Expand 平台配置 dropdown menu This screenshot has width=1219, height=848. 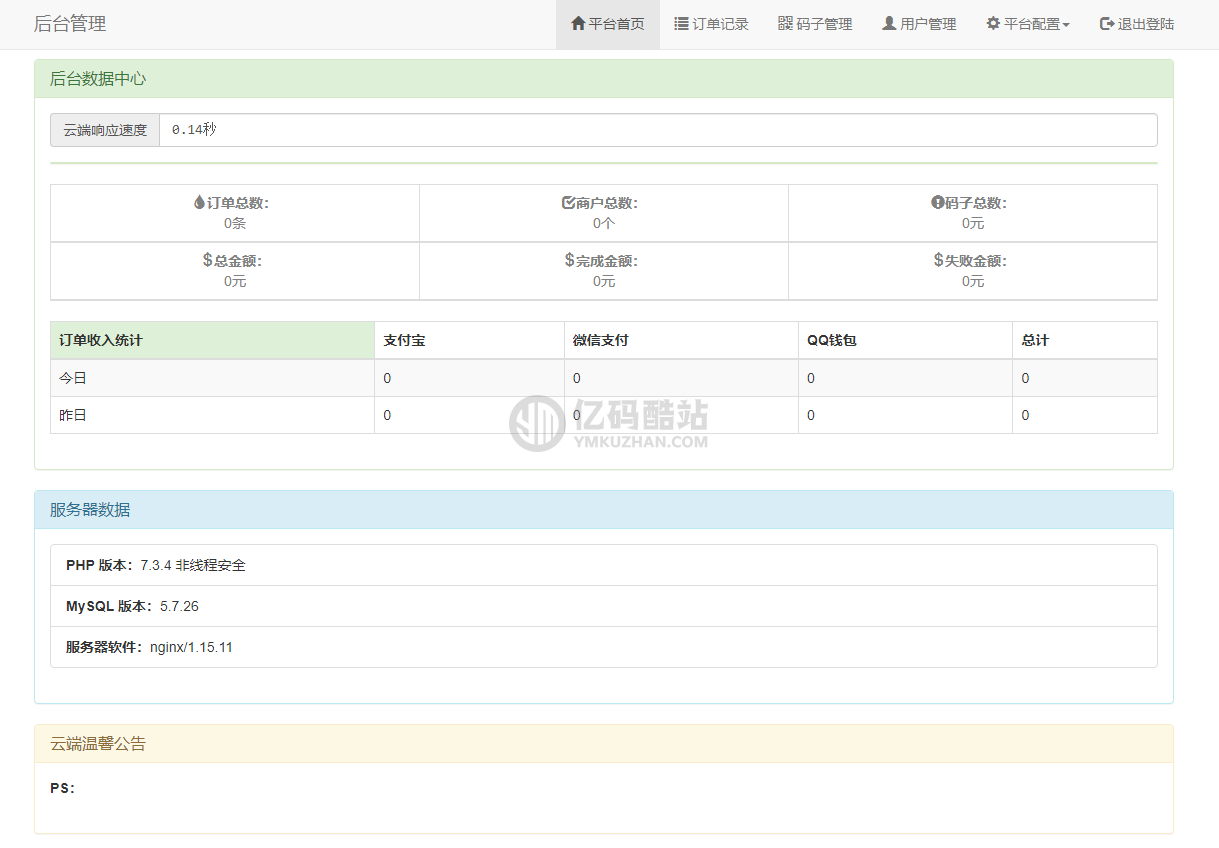pos(1028,24)
